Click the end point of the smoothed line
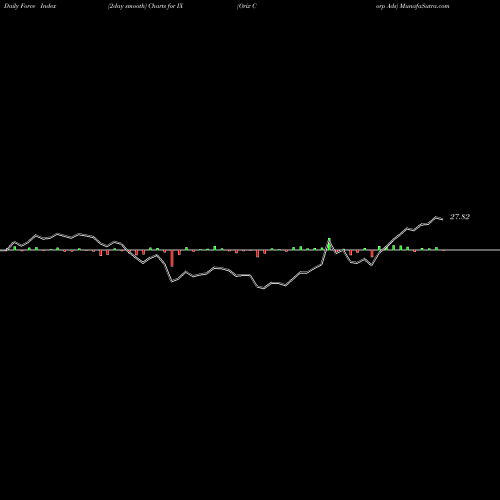This screenshot has width=500, height=500. [x=442, y=219]
